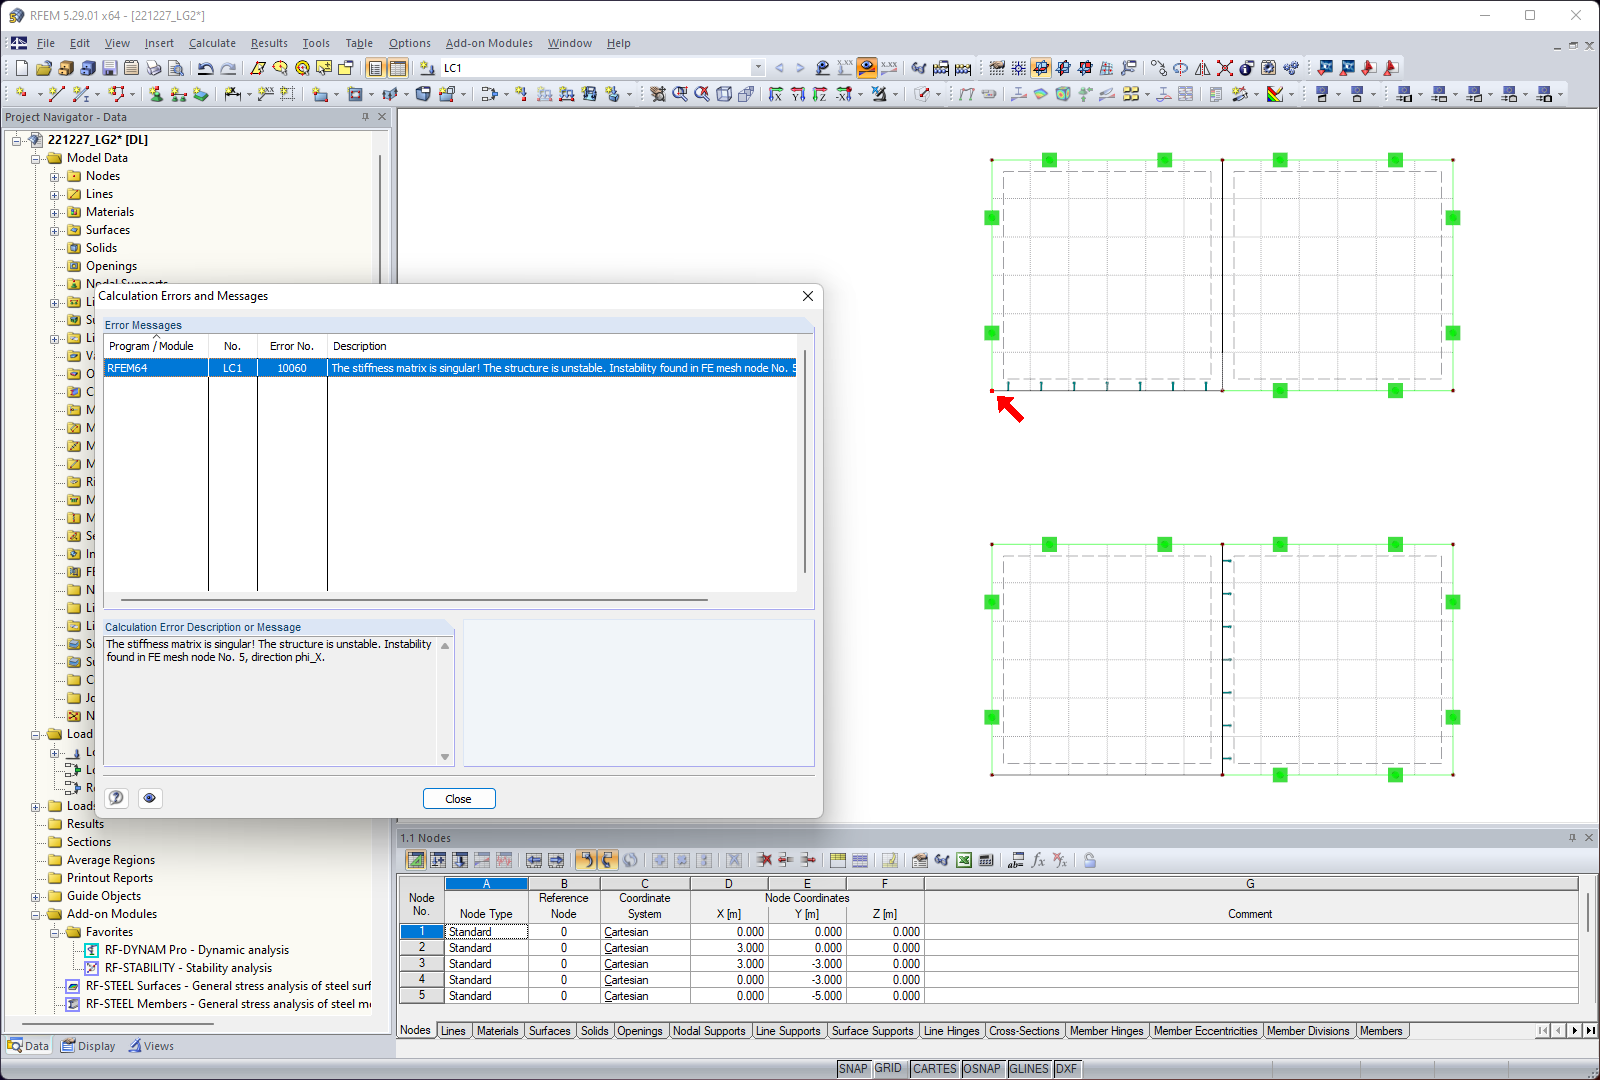Click the horizontal scrollbar in the error message list
The width and height of the screenshot is (1600, 1080).
point(414,600)
